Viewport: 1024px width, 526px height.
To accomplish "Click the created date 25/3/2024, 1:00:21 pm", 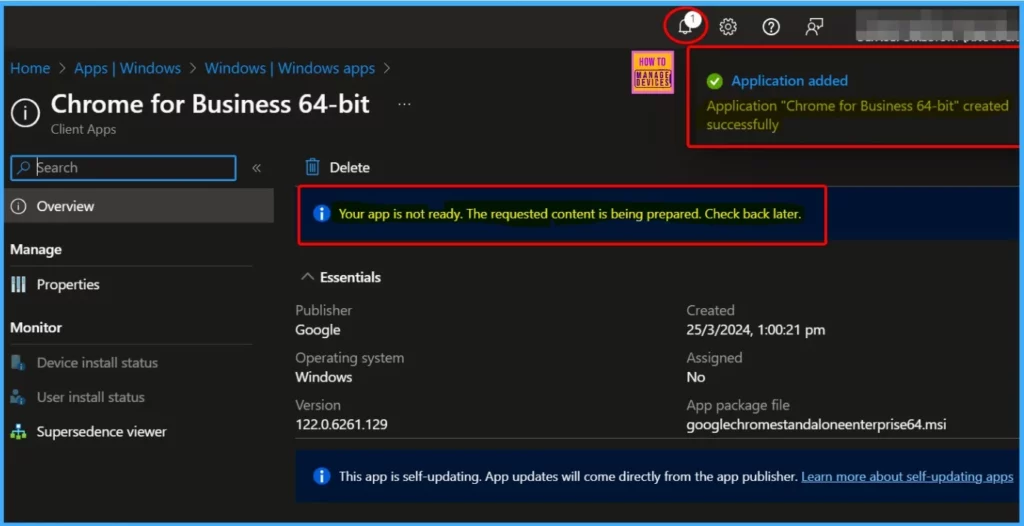I will [756, 330].
